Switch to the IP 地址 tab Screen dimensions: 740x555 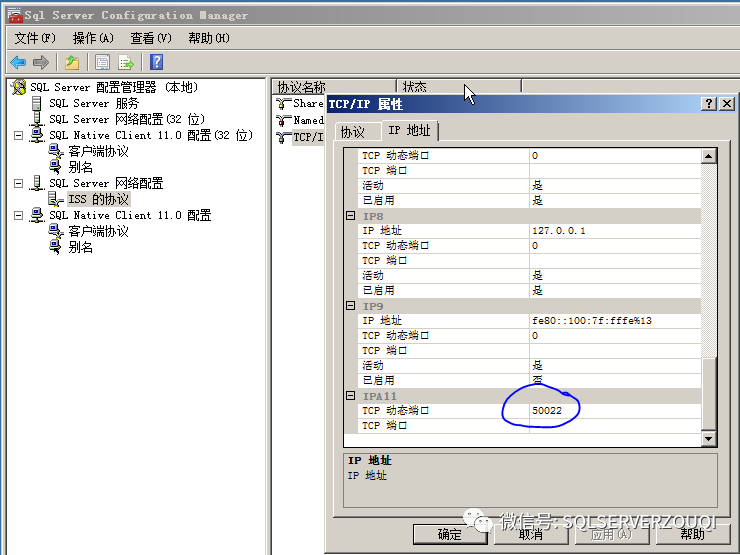(409, 130)
